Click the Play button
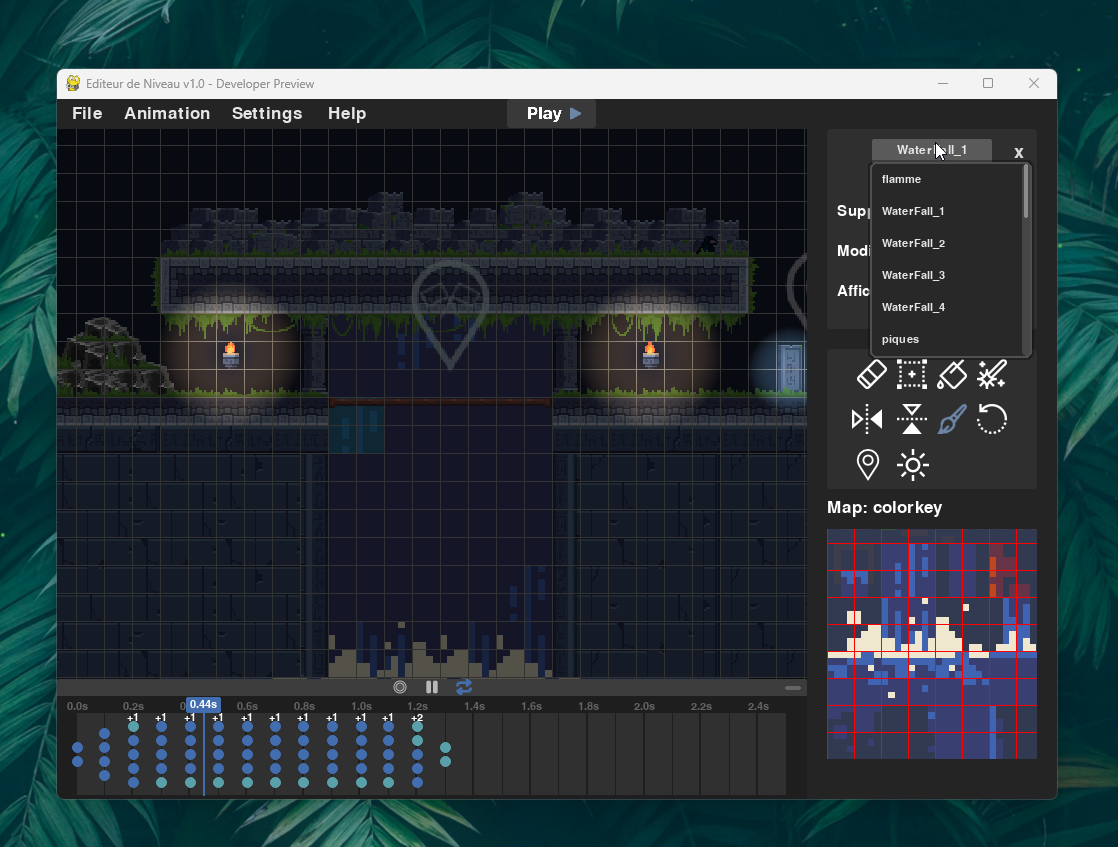Image resolution: width=1118 pixels, height=847 pixels. (551, 113)
